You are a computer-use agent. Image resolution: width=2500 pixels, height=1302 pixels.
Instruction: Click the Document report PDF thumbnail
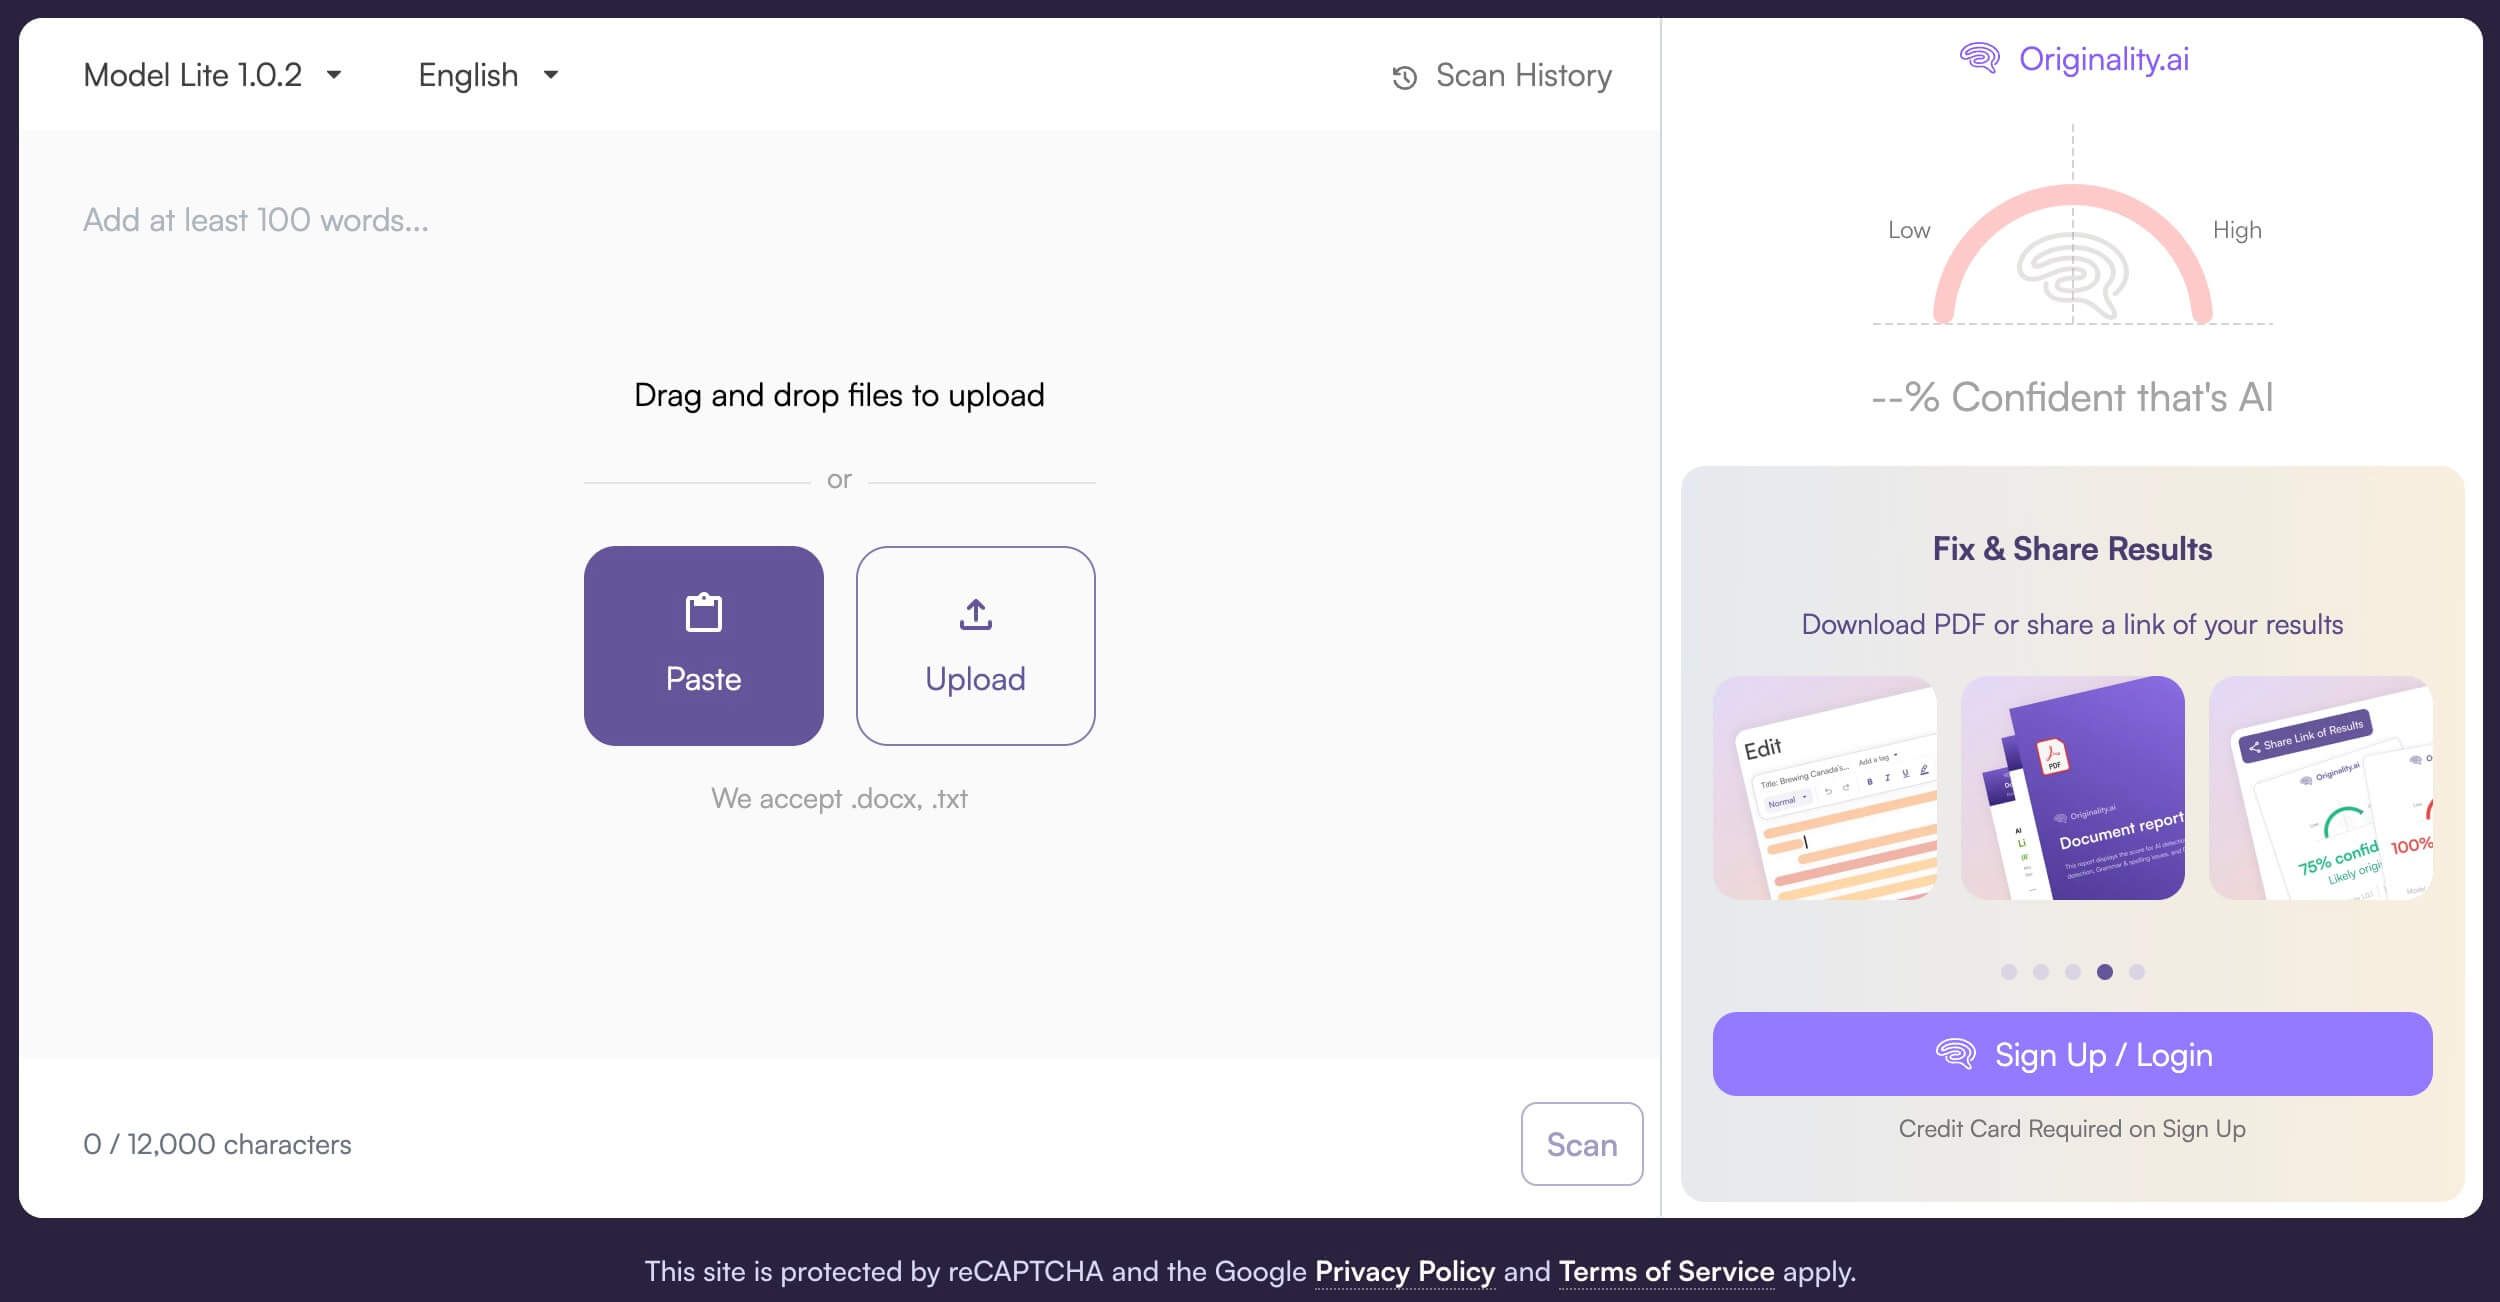point(2072,788)
